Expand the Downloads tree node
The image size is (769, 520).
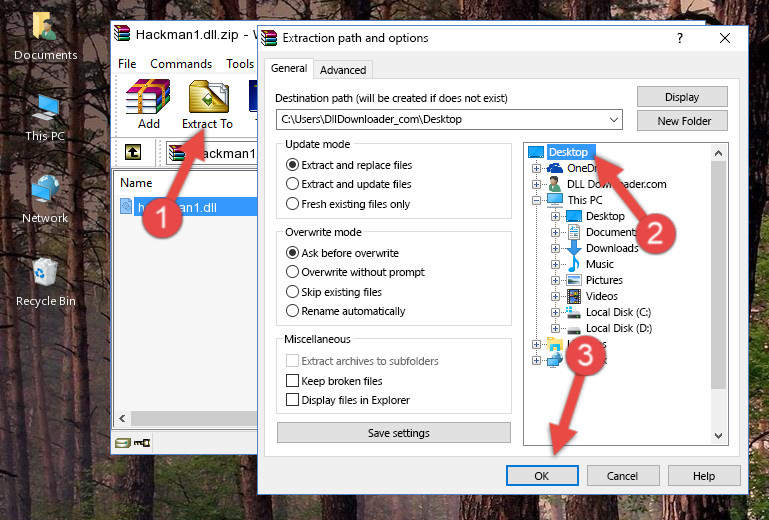click(x=555, y=248)
